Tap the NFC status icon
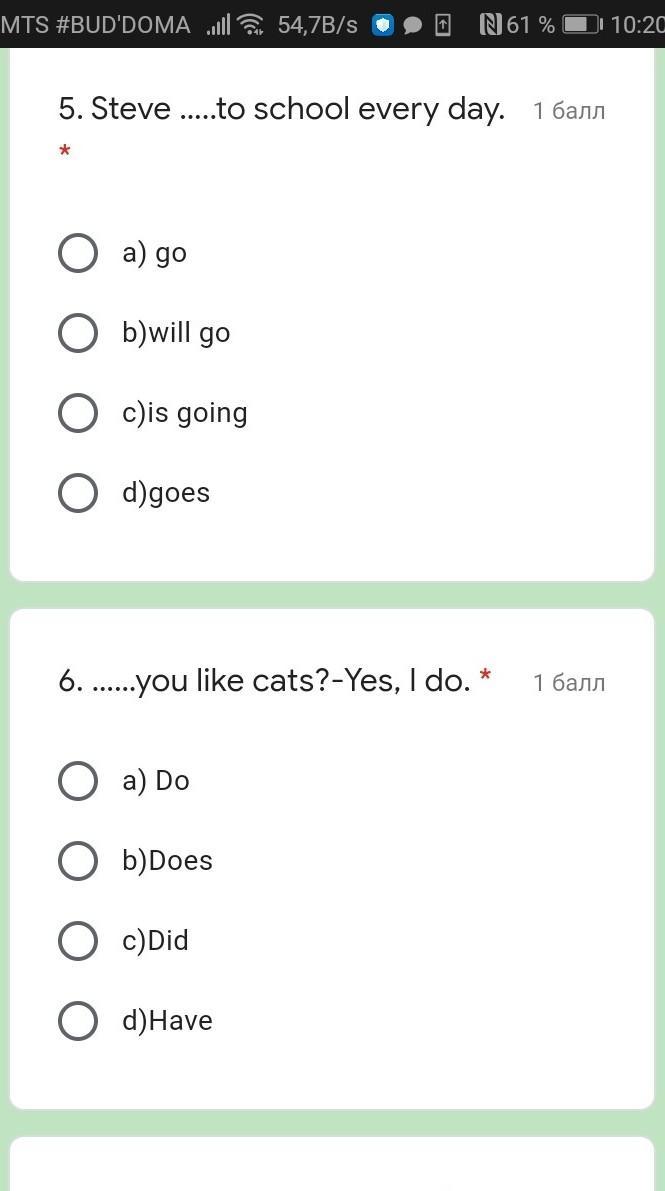665x1191 pixels. pyautogui.click(x=490, y=24)
